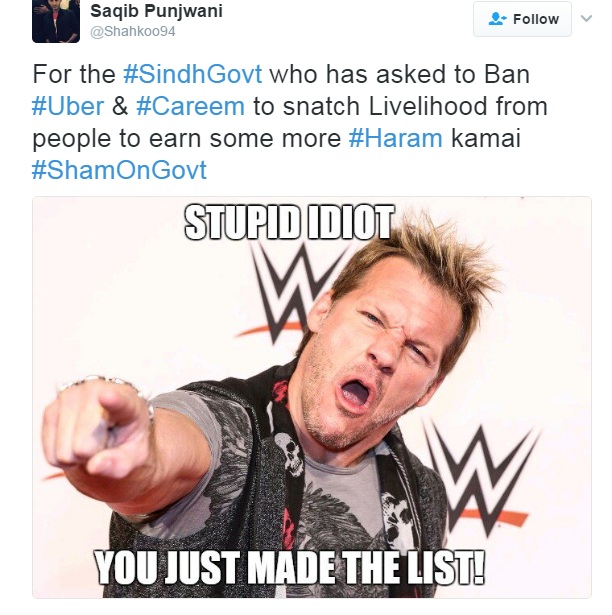Click the person-plus icon inside Follow

[x=498, y=19]
